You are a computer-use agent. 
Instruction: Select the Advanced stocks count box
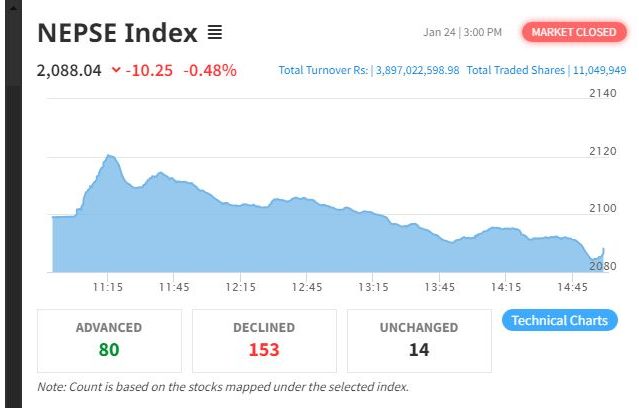coord(109,340)
